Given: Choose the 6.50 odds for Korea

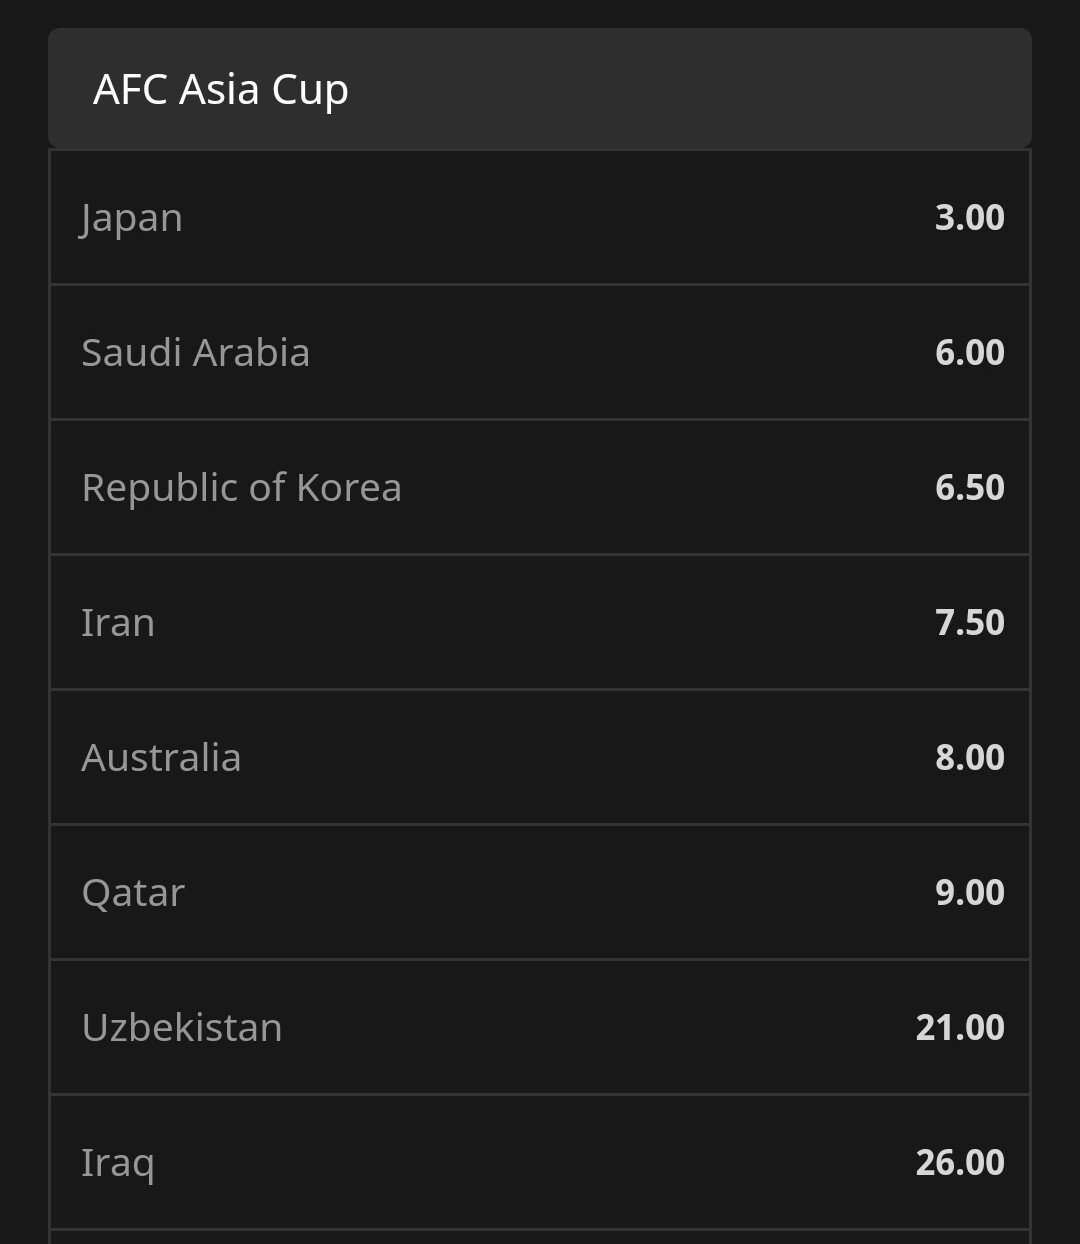Looking at the screenshot, I should (x=969, y=488).
